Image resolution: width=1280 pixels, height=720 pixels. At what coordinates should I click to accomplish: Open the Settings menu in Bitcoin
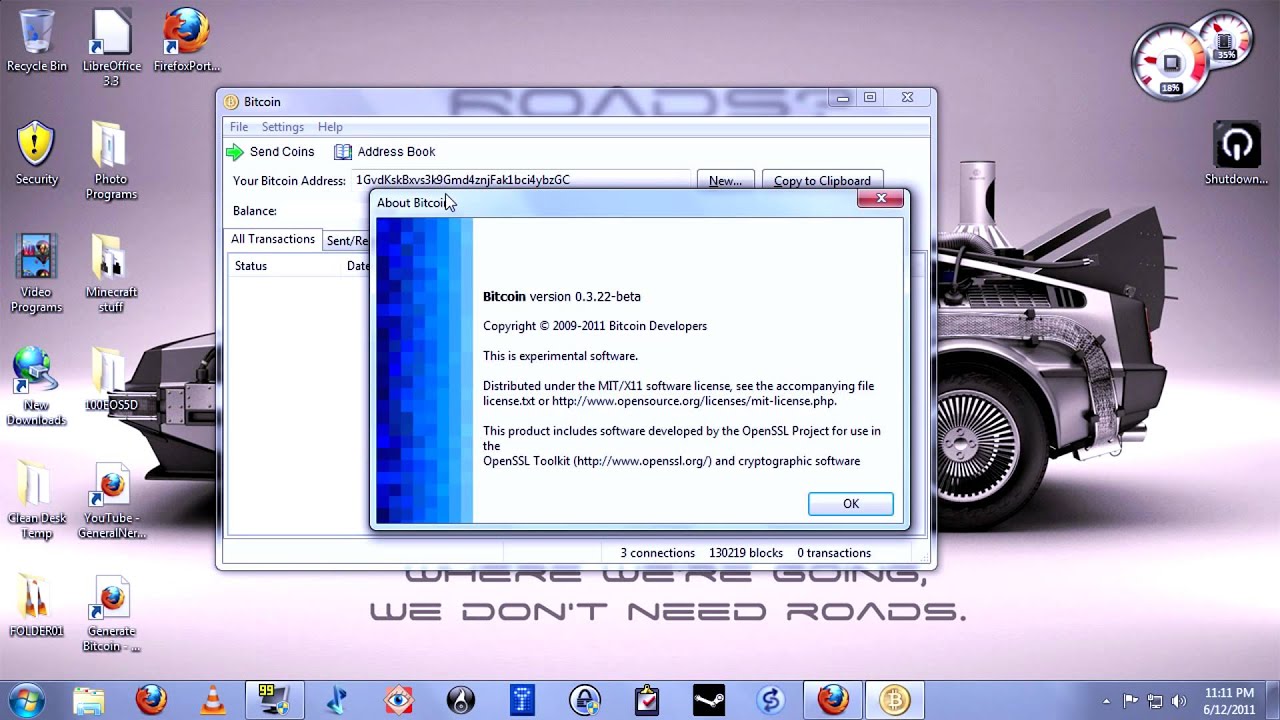click(x=283, y=127)
